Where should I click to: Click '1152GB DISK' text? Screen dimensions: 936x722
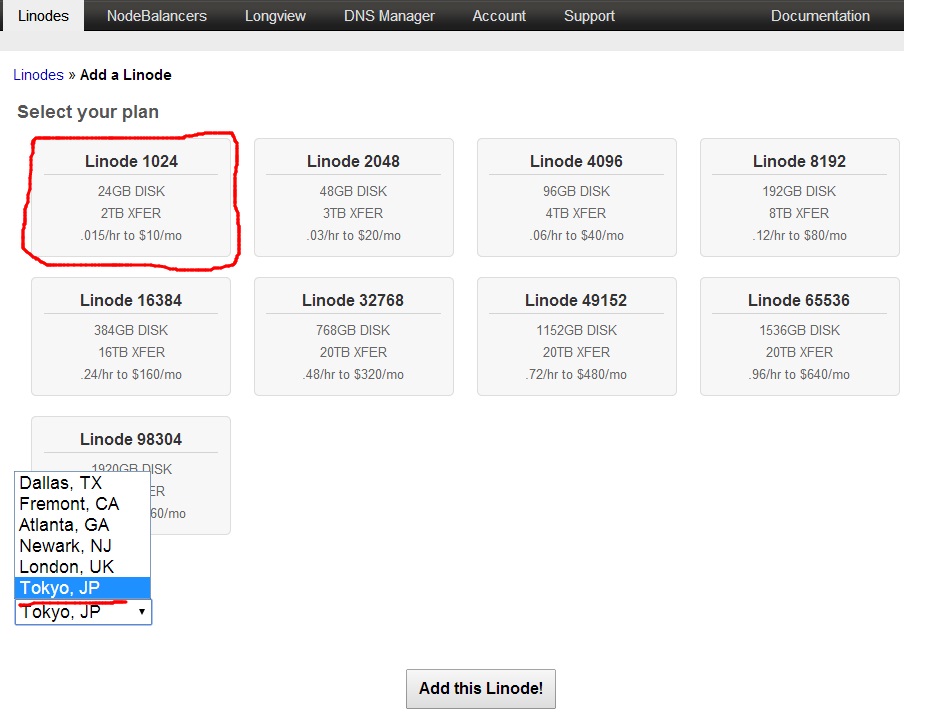coord(577,331)
